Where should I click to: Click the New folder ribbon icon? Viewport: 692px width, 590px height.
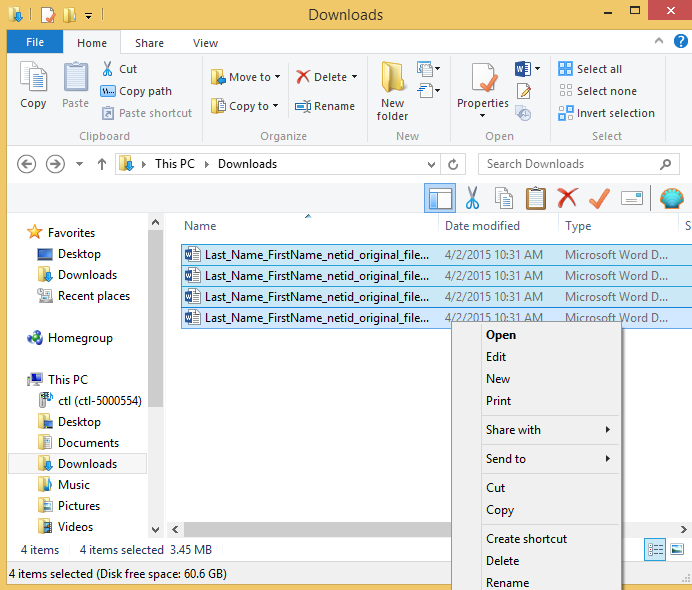point(392,91)
